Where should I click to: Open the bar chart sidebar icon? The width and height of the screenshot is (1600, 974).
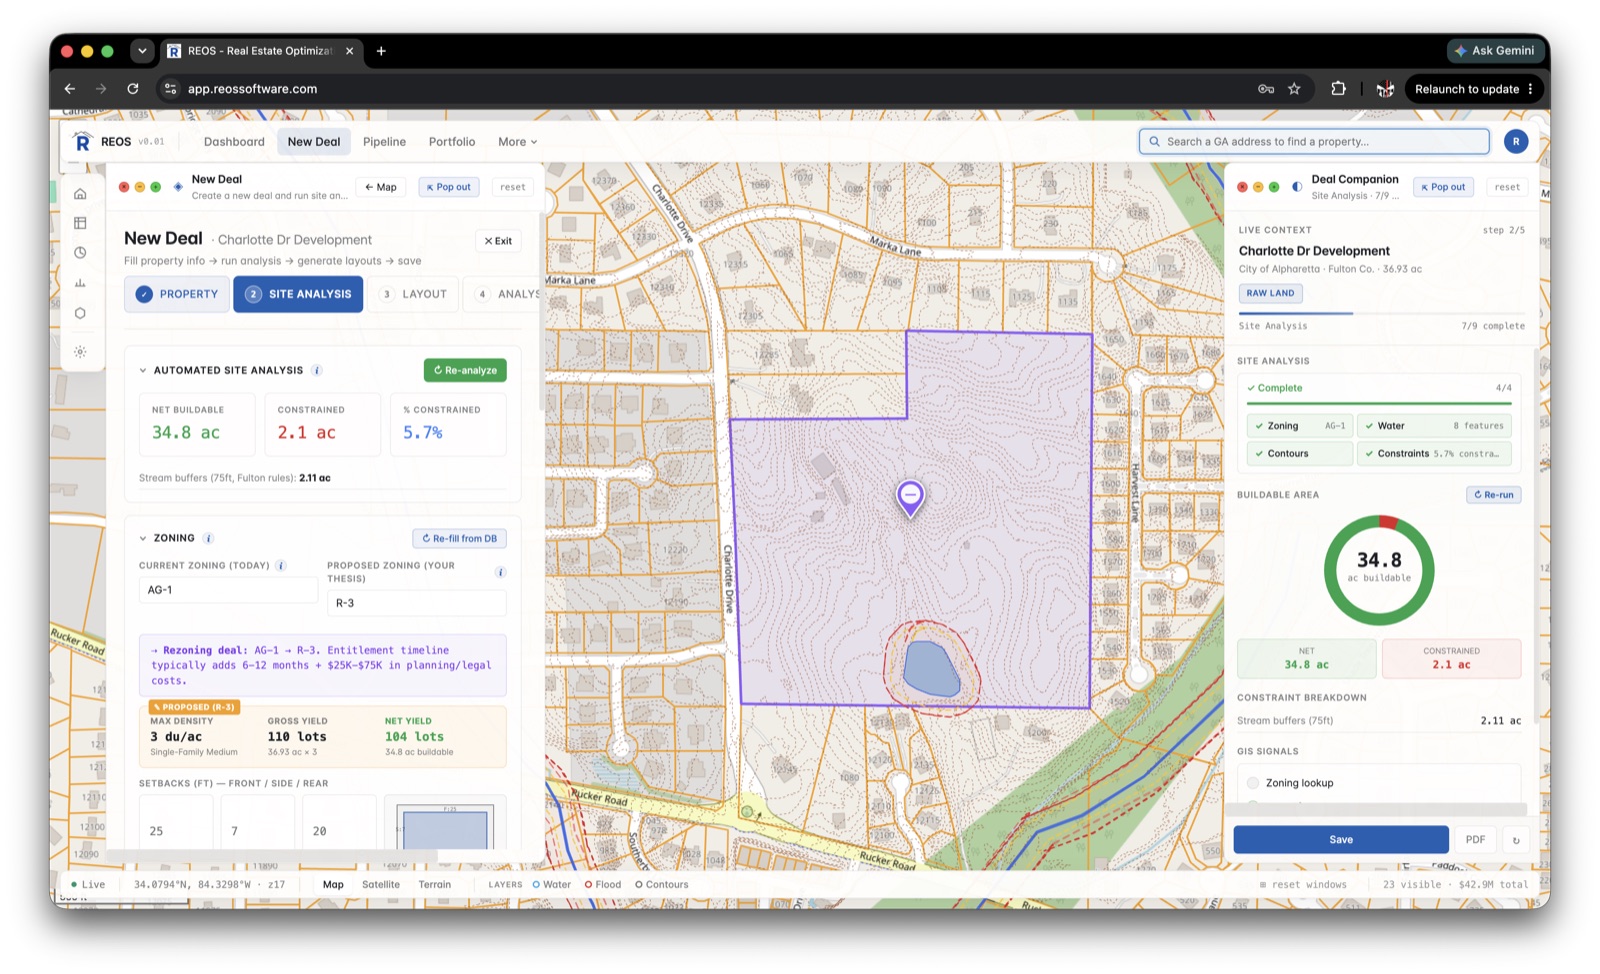point(80,283)
